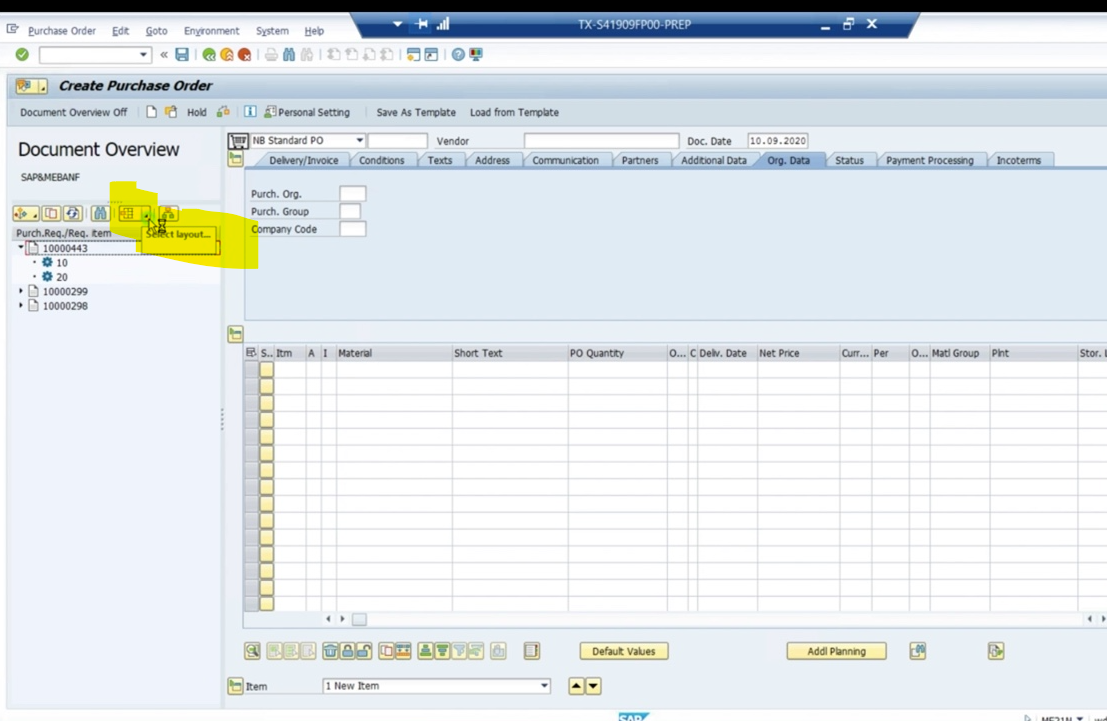Image resolution: width=1107 pixels, height=721 pixels.
Task: Click the magnifier Item Details icon below the item table
Action: pyautogui.click(x=252, y=651)
